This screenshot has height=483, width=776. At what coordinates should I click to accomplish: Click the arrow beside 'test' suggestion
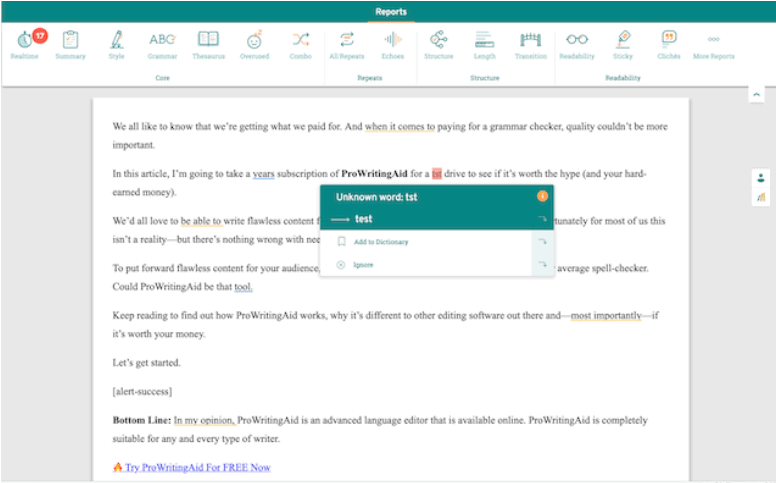542,219
